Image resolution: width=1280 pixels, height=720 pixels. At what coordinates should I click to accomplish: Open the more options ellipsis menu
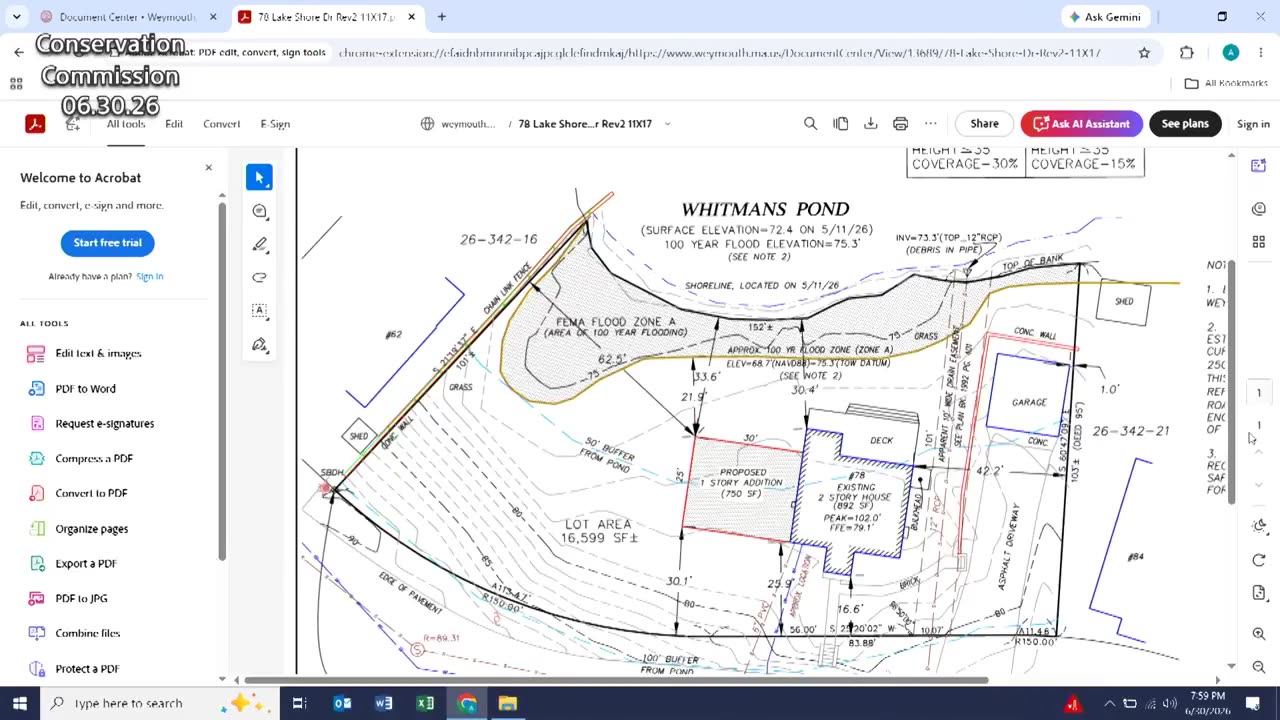pos(931,124)
